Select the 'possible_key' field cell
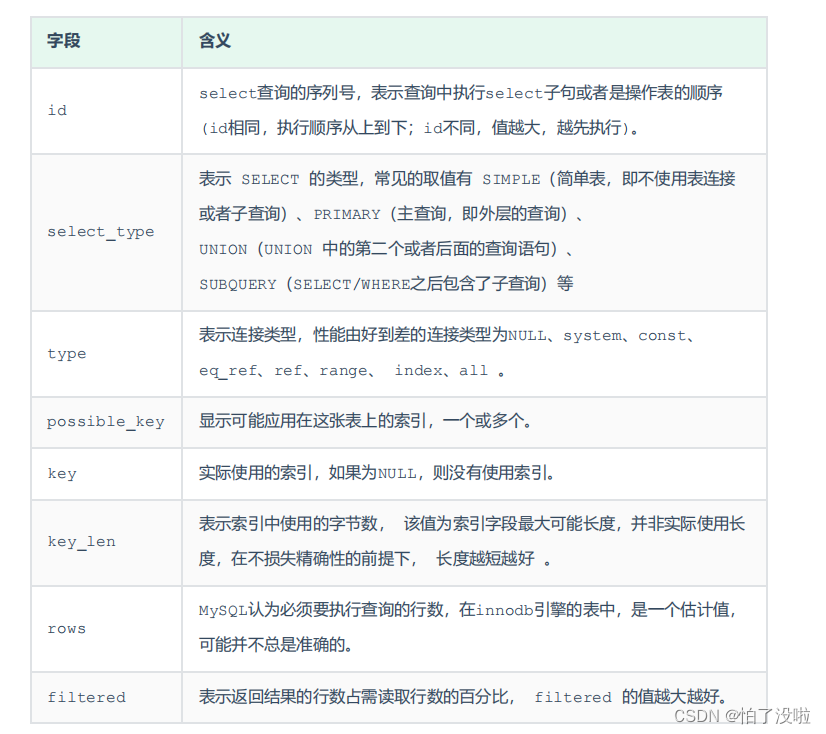Viewport: 826px width, 734px height. [106, 422]
